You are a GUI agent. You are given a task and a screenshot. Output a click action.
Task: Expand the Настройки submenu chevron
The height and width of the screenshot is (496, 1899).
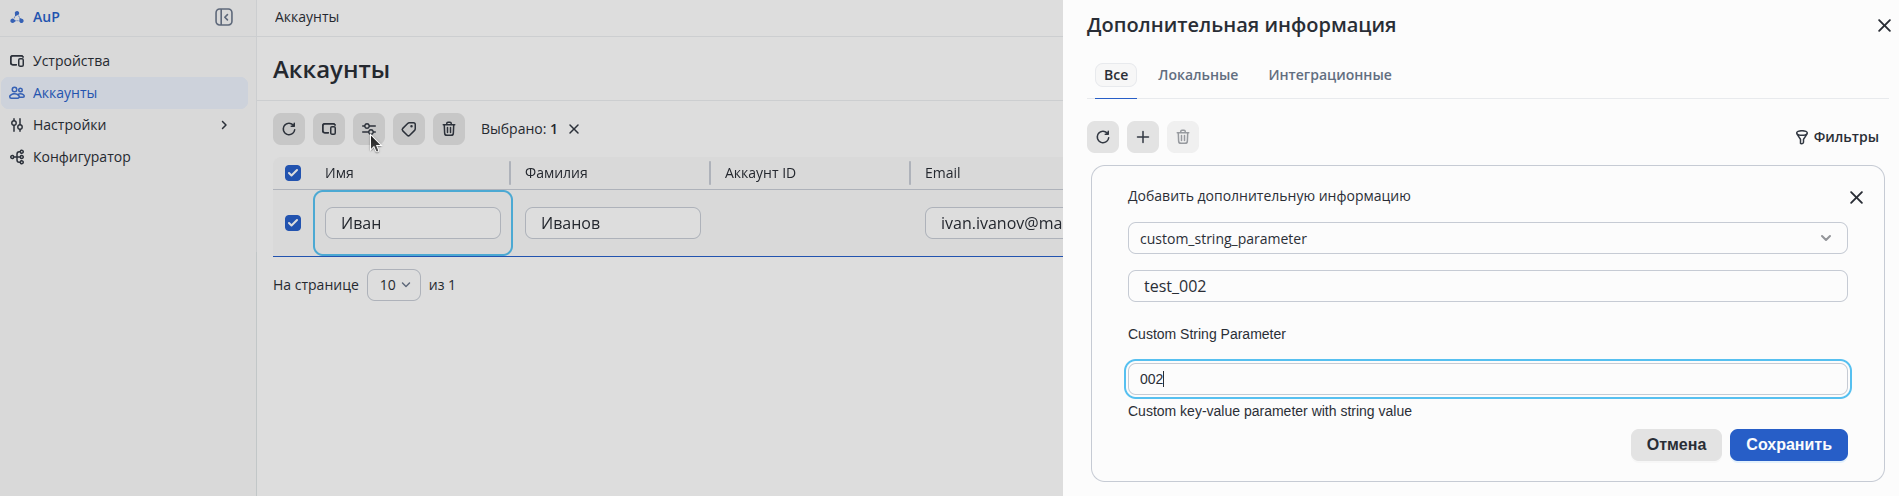224,125
